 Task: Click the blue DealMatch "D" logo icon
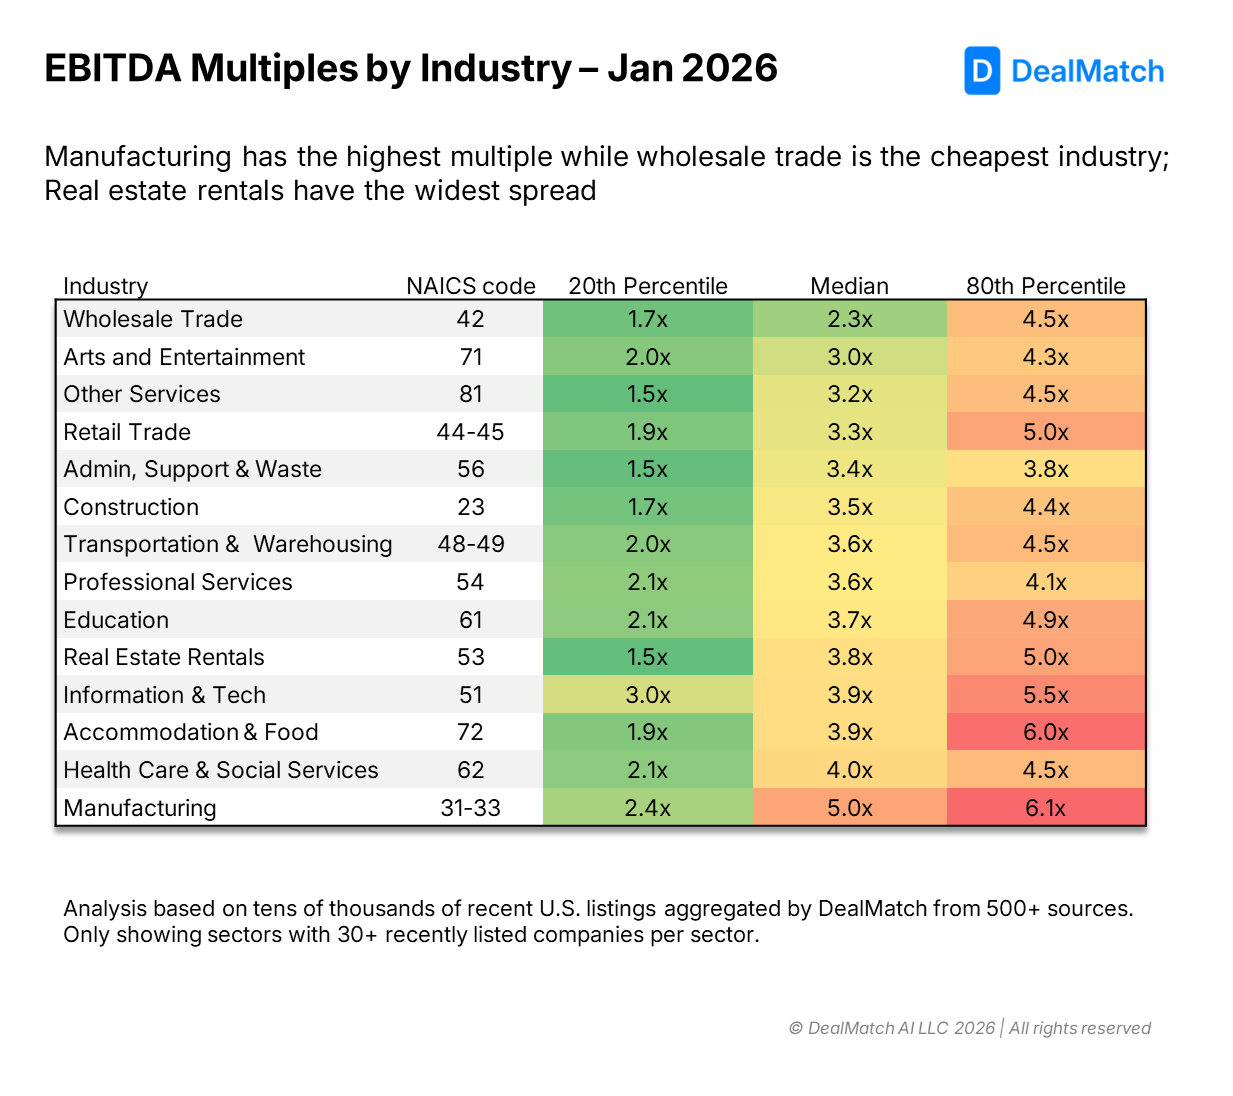(981, 71)
